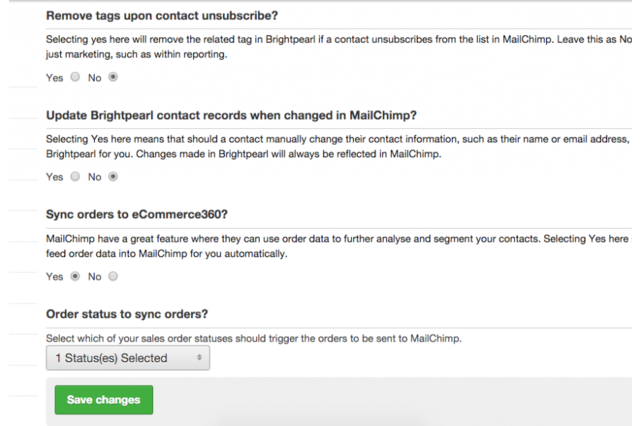This screenshot has width=640, height=426.
Task: Pick No radio for Sync orders to eCommerce360
Action: pos(112,277)
